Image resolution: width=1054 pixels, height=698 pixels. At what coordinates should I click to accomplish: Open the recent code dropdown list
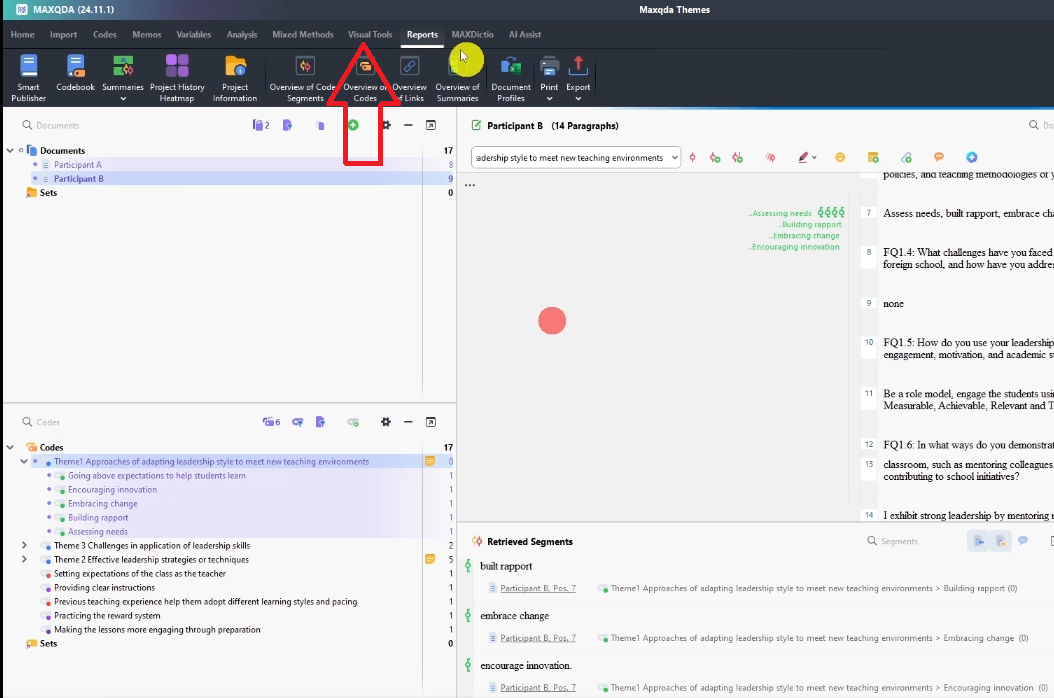[675, 158]
